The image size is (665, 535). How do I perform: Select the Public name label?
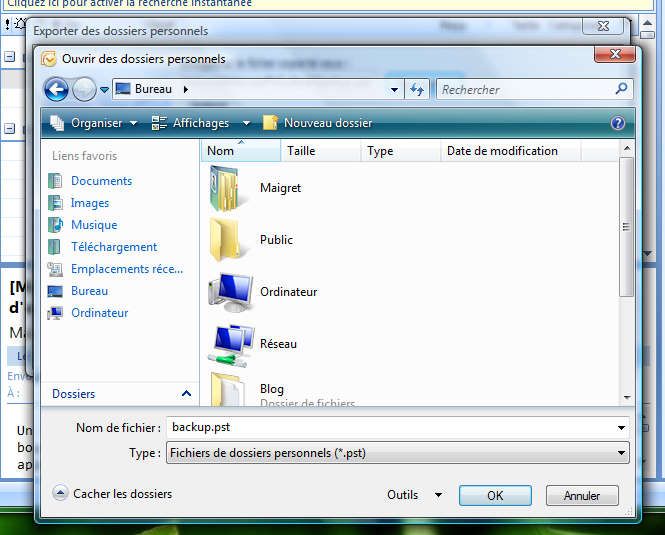pos(277,240)
